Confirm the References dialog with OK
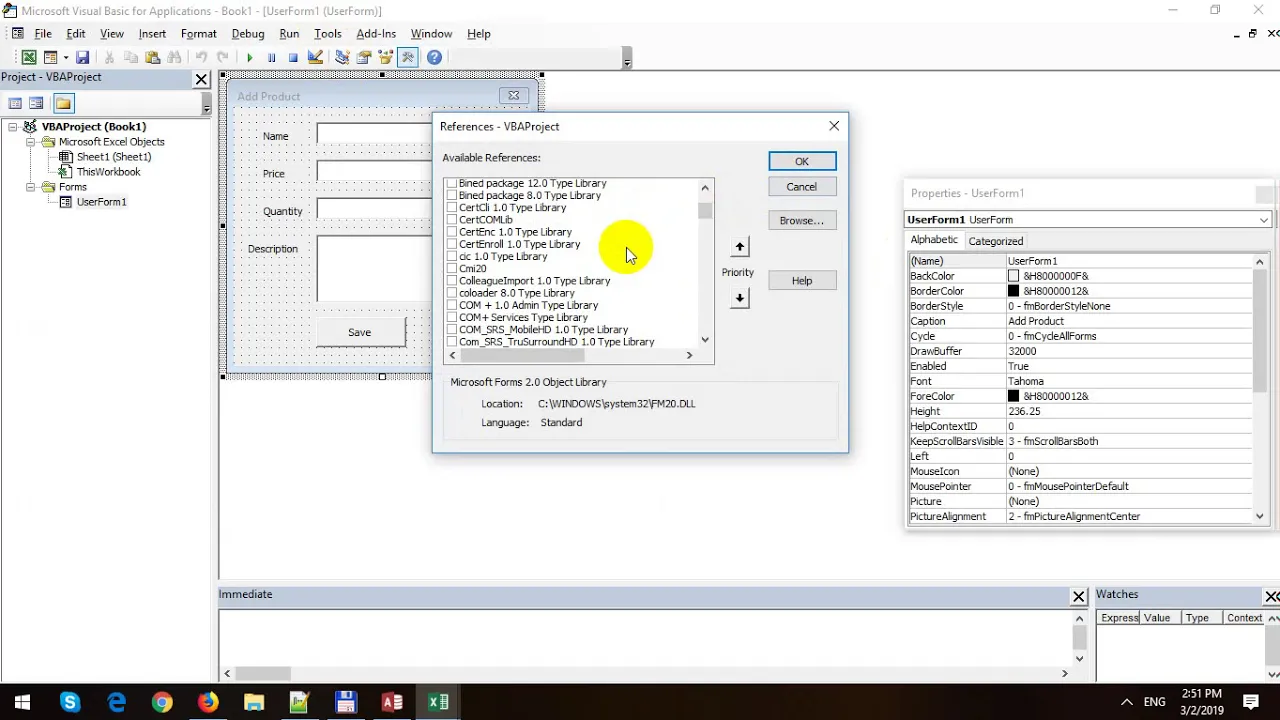Screen dimensions: 1280x720 coord(802,162)
